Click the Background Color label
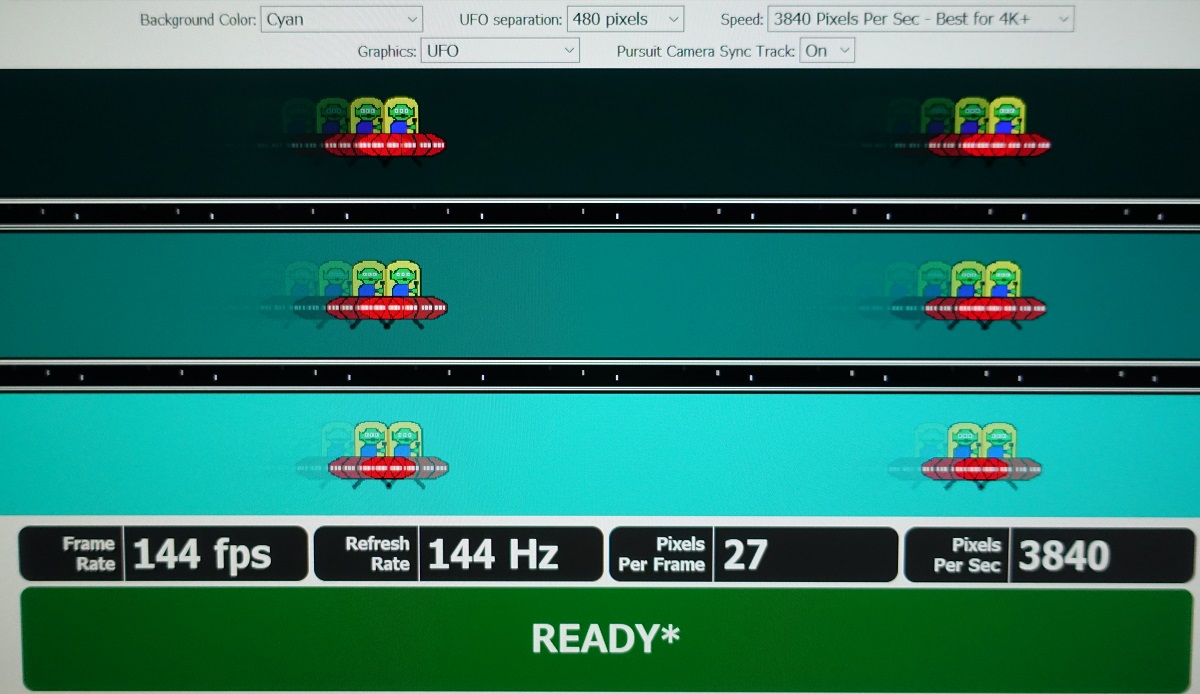Image resolution: width=1200 pixels, height=694 pixels. [x=197, y=20]
